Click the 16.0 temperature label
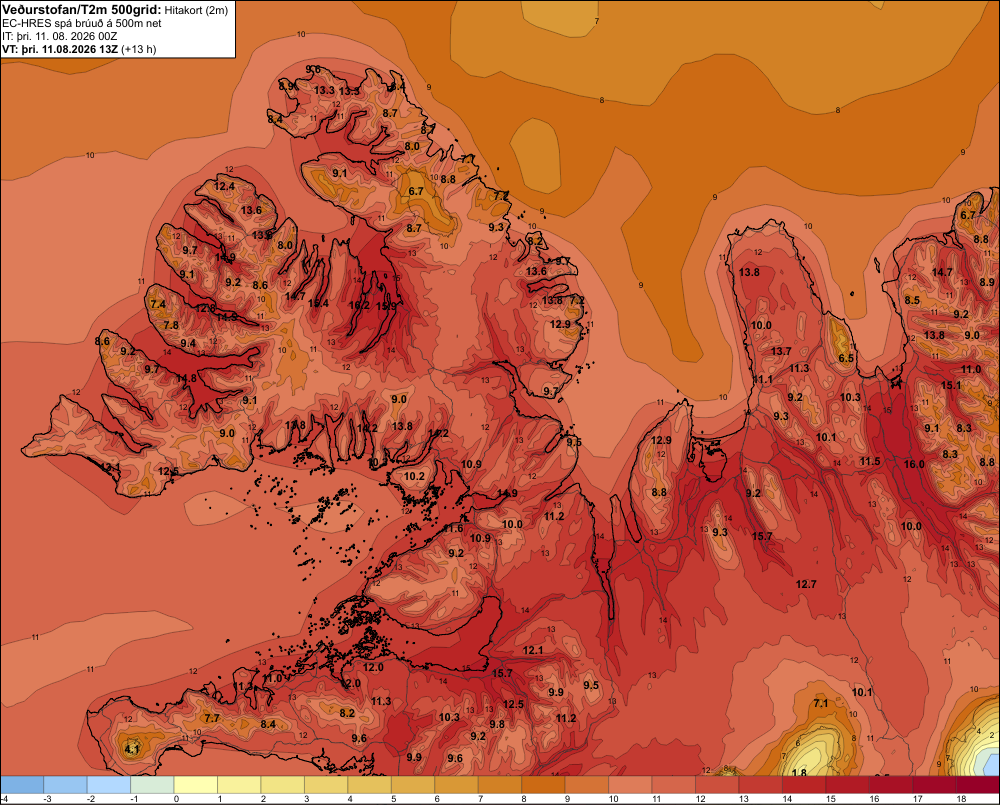This screenshot has height=805, width=1000. tap(914, 464)
